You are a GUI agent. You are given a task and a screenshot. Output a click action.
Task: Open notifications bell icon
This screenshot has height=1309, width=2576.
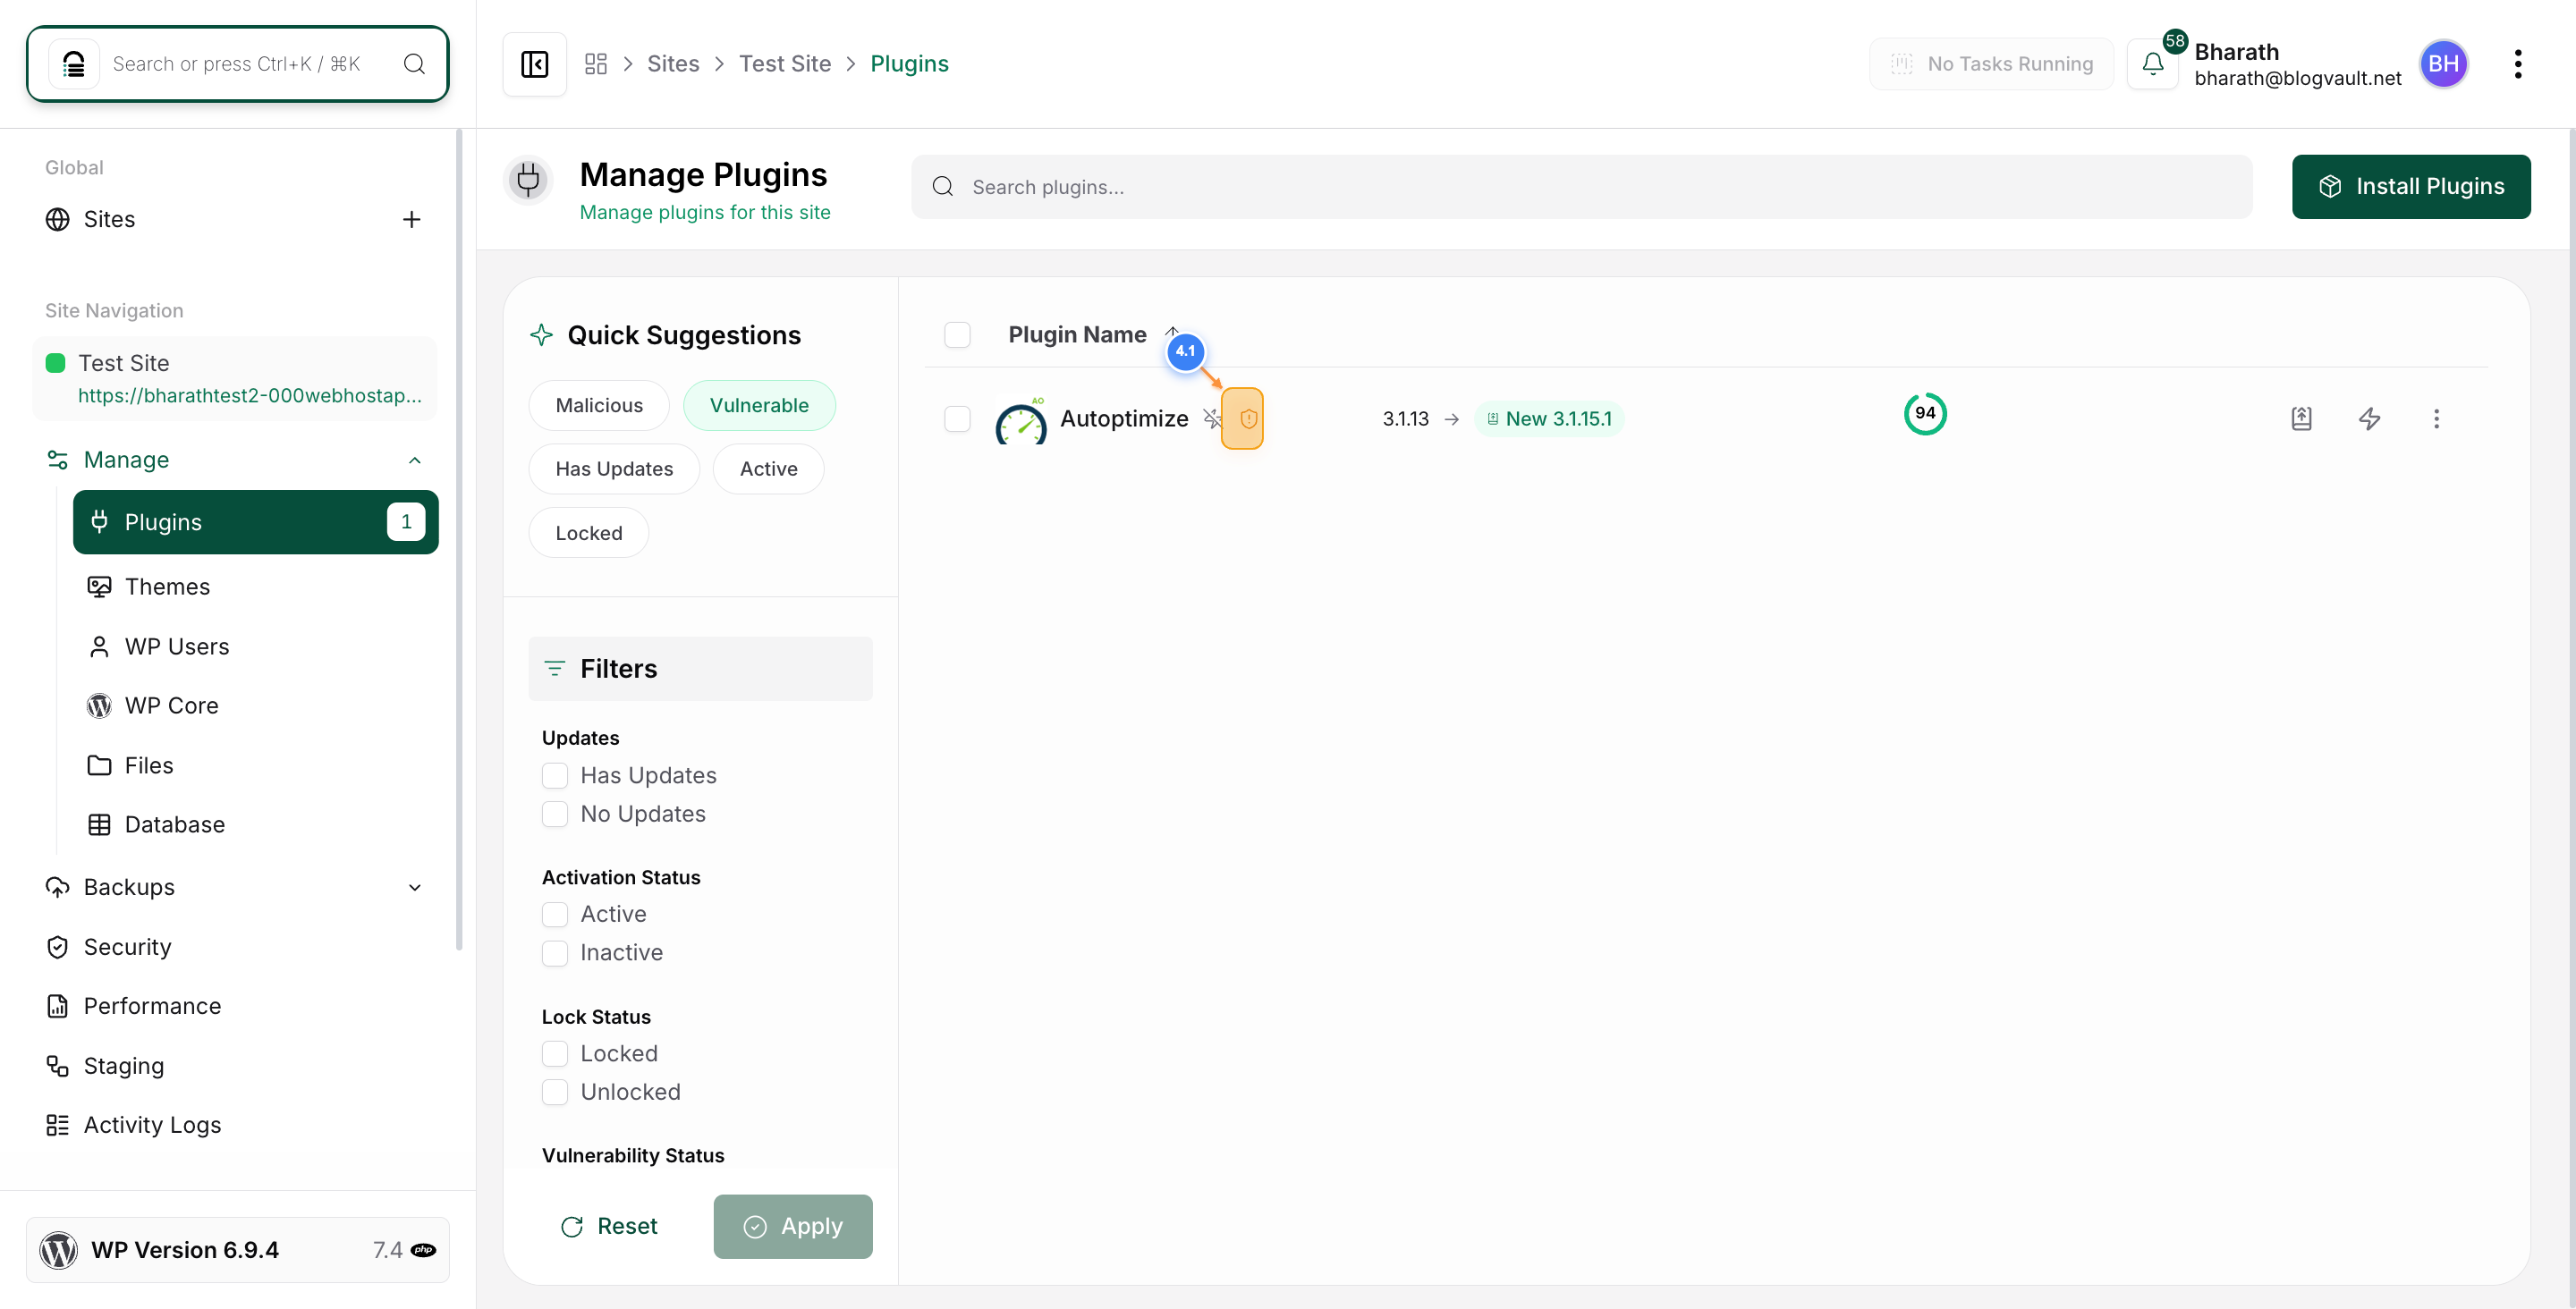[x=2152, y=64]
